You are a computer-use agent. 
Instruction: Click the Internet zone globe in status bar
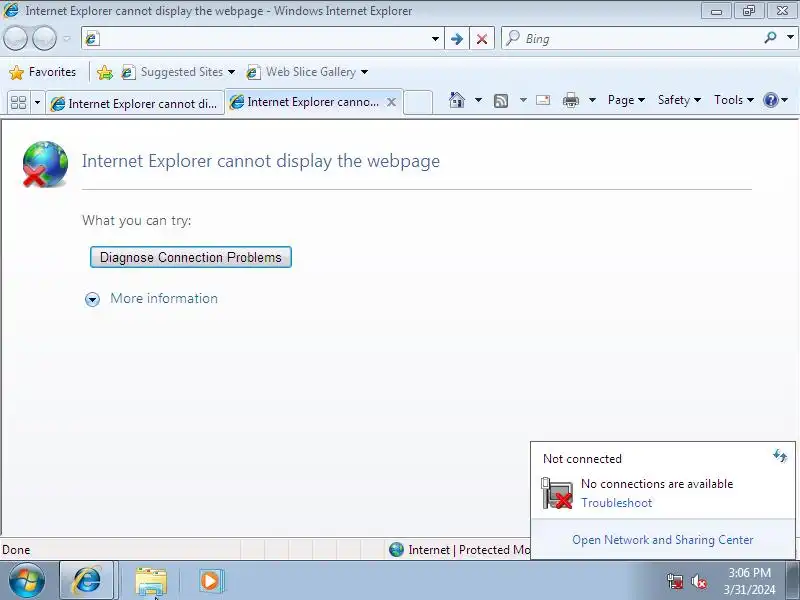click(396, 549)
